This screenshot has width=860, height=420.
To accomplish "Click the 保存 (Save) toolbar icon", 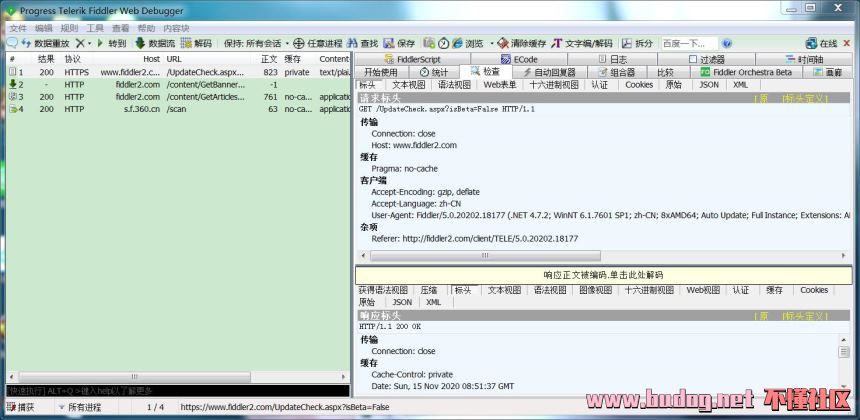I will [x=388, y=44].
